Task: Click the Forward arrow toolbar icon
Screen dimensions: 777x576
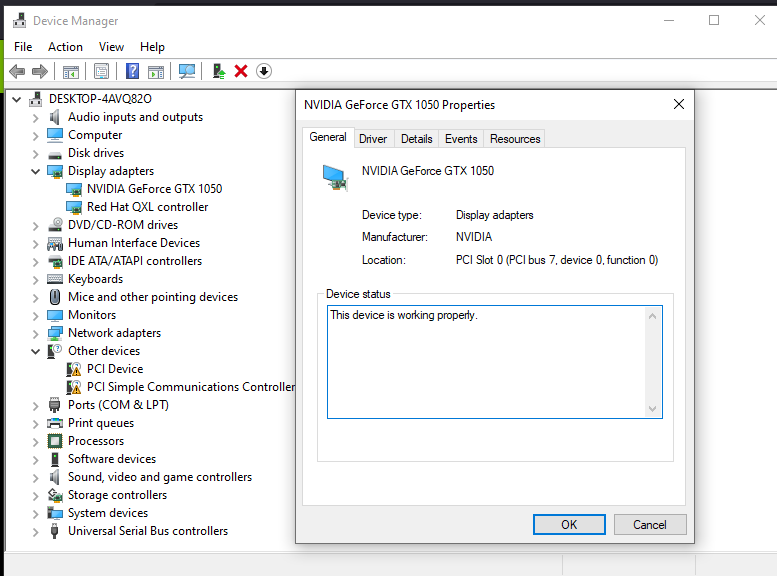Action: click(x=40, y=71)
